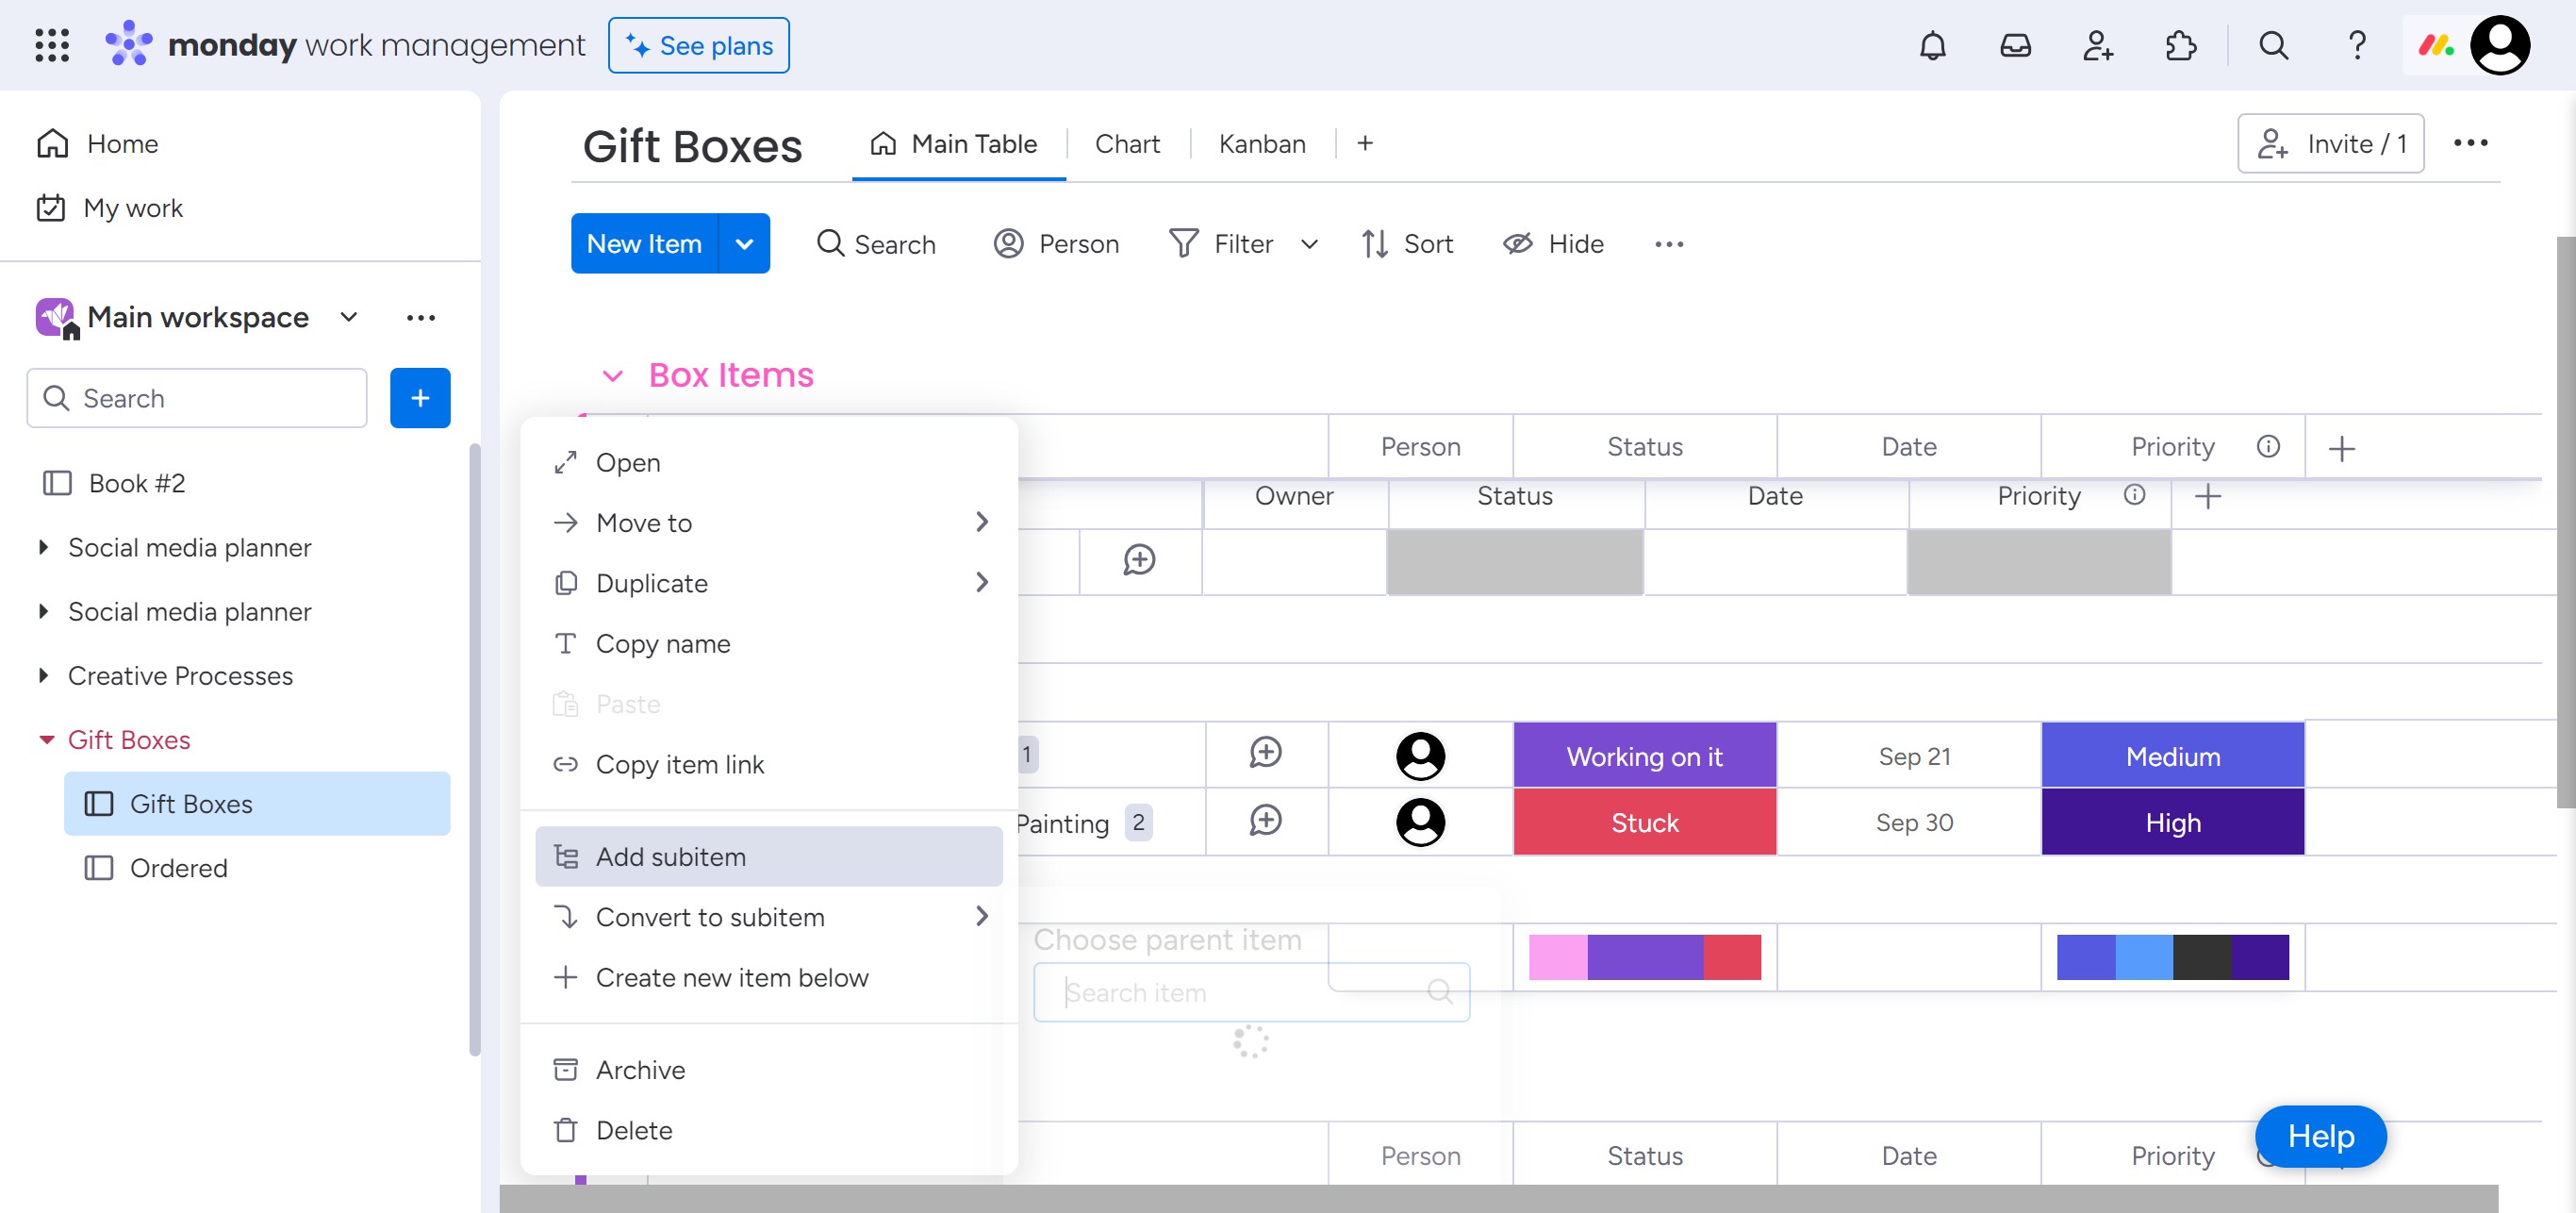Open the New Item dropdown arrow
This screenshot has height=1213, width=2576.
(x=744, y=244)
